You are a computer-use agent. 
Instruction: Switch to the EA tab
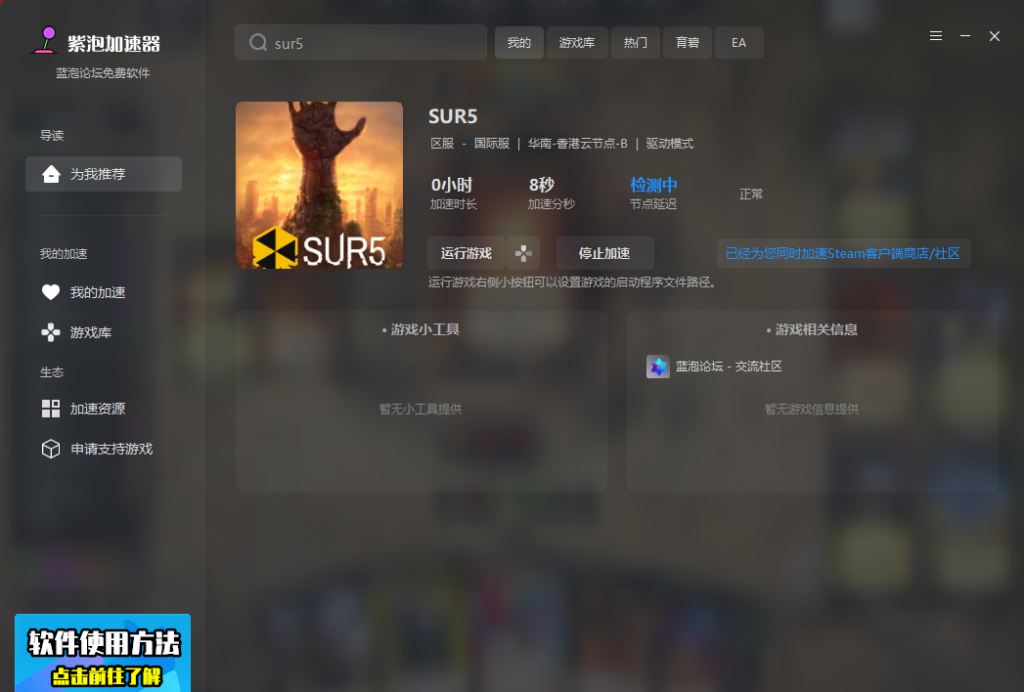(x=739, y=42)
